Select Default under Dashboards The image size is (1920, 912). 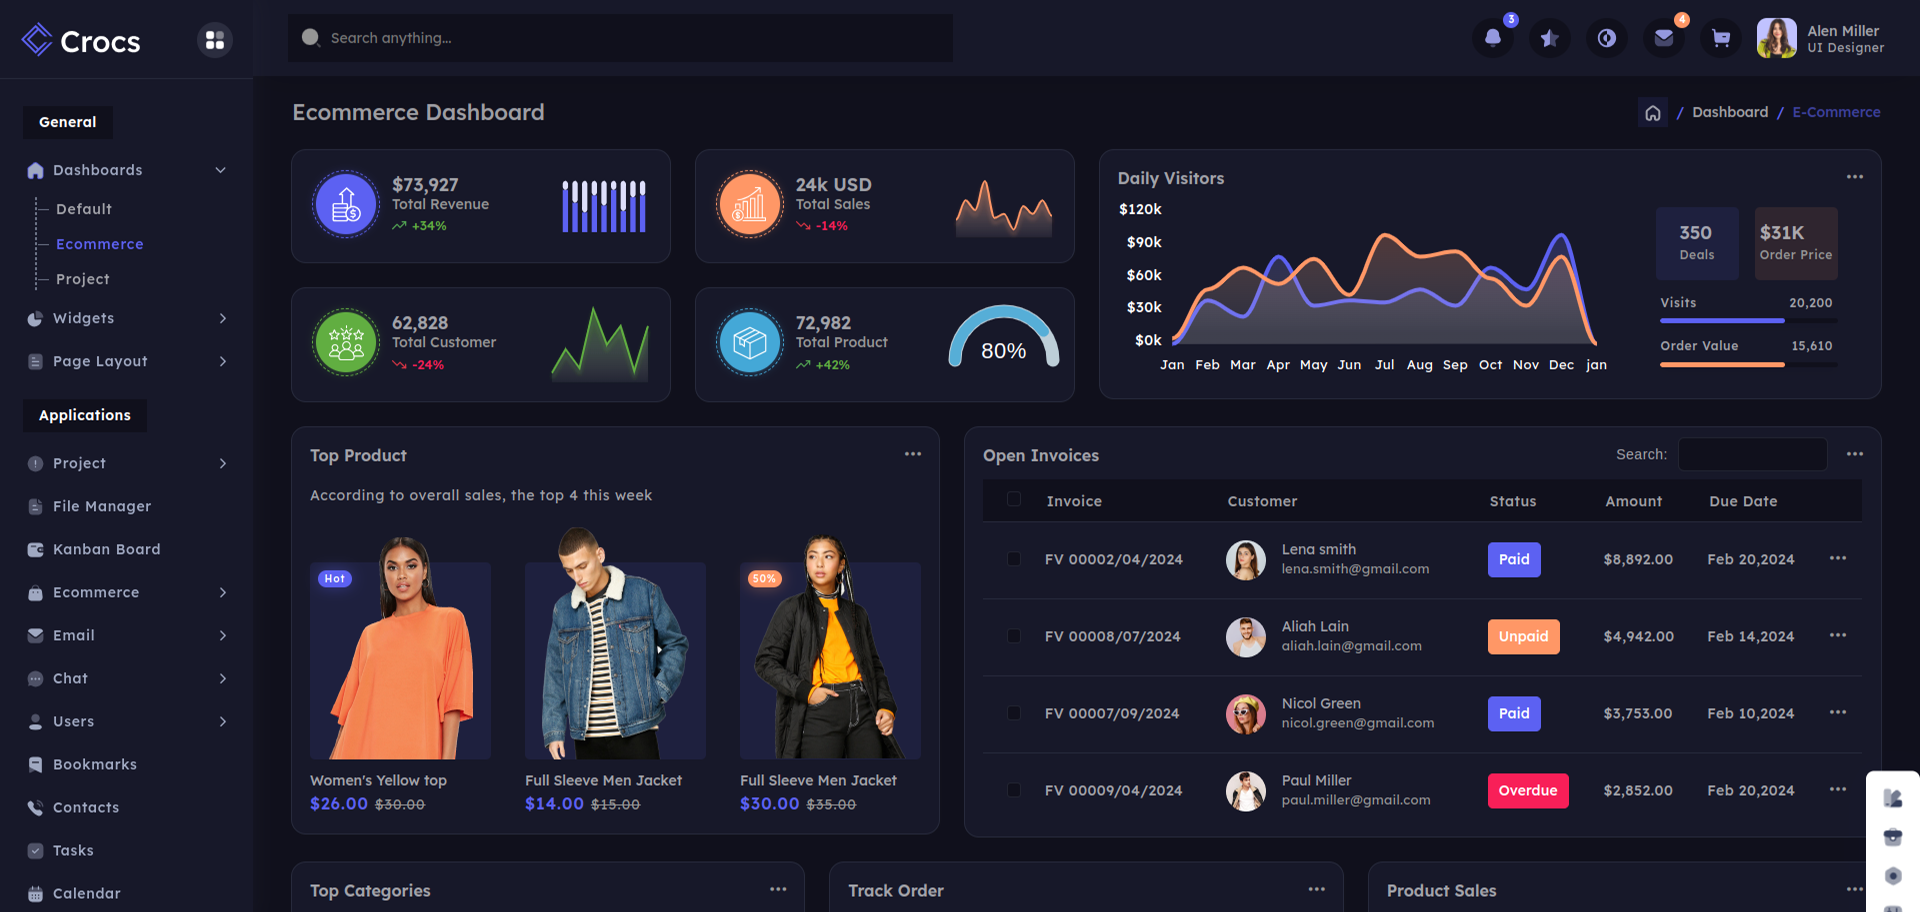point(84,209)
